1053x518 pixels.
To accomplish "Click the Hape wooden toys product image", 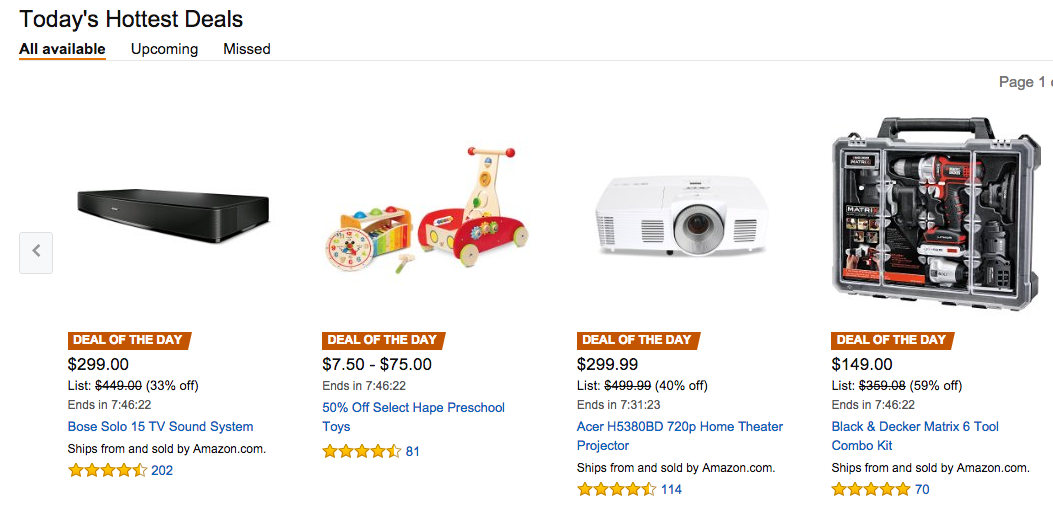I will (426, 212).
